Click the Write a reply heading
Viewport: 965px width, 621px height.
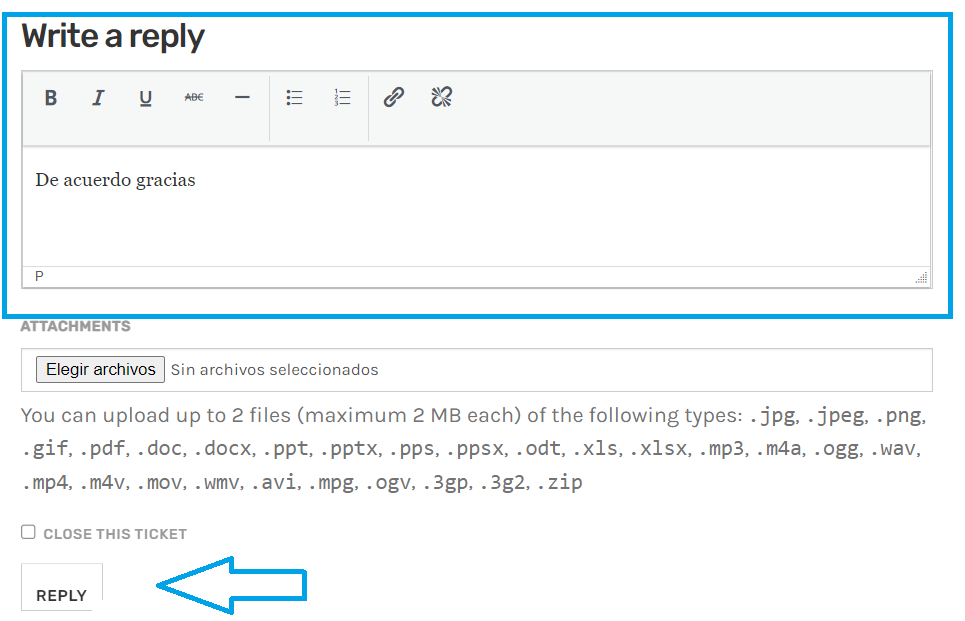(113, 36)
